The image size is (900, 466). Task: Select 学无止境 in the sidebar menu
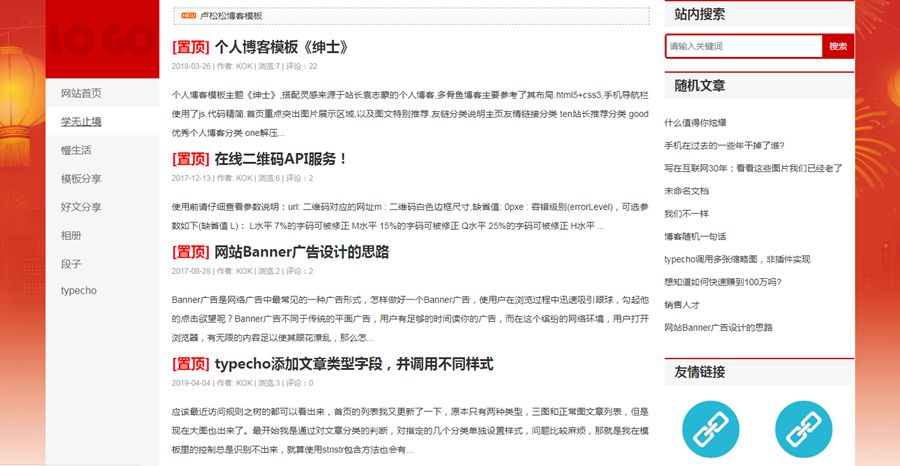pyautogui.click(x=81, y=122)
